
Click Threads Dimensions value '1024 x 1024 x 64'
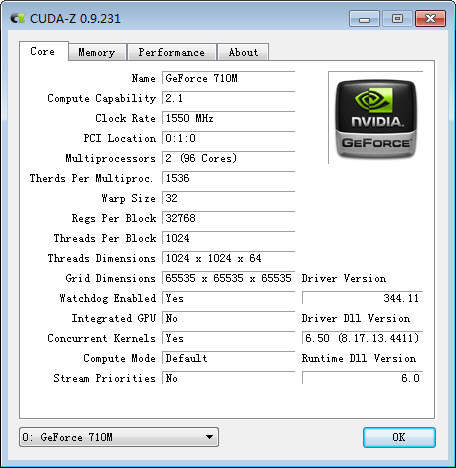[x=229, y=258]
